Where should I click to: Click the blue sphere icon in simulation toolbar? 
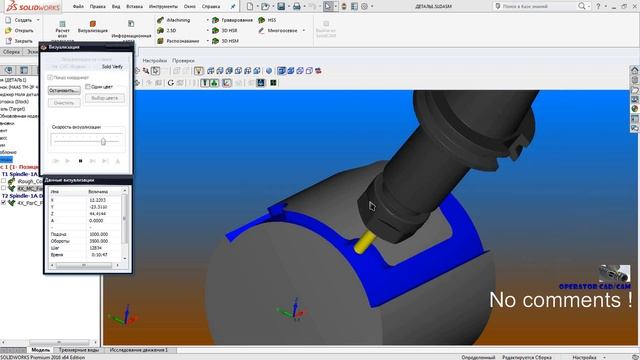click(269, 71)
